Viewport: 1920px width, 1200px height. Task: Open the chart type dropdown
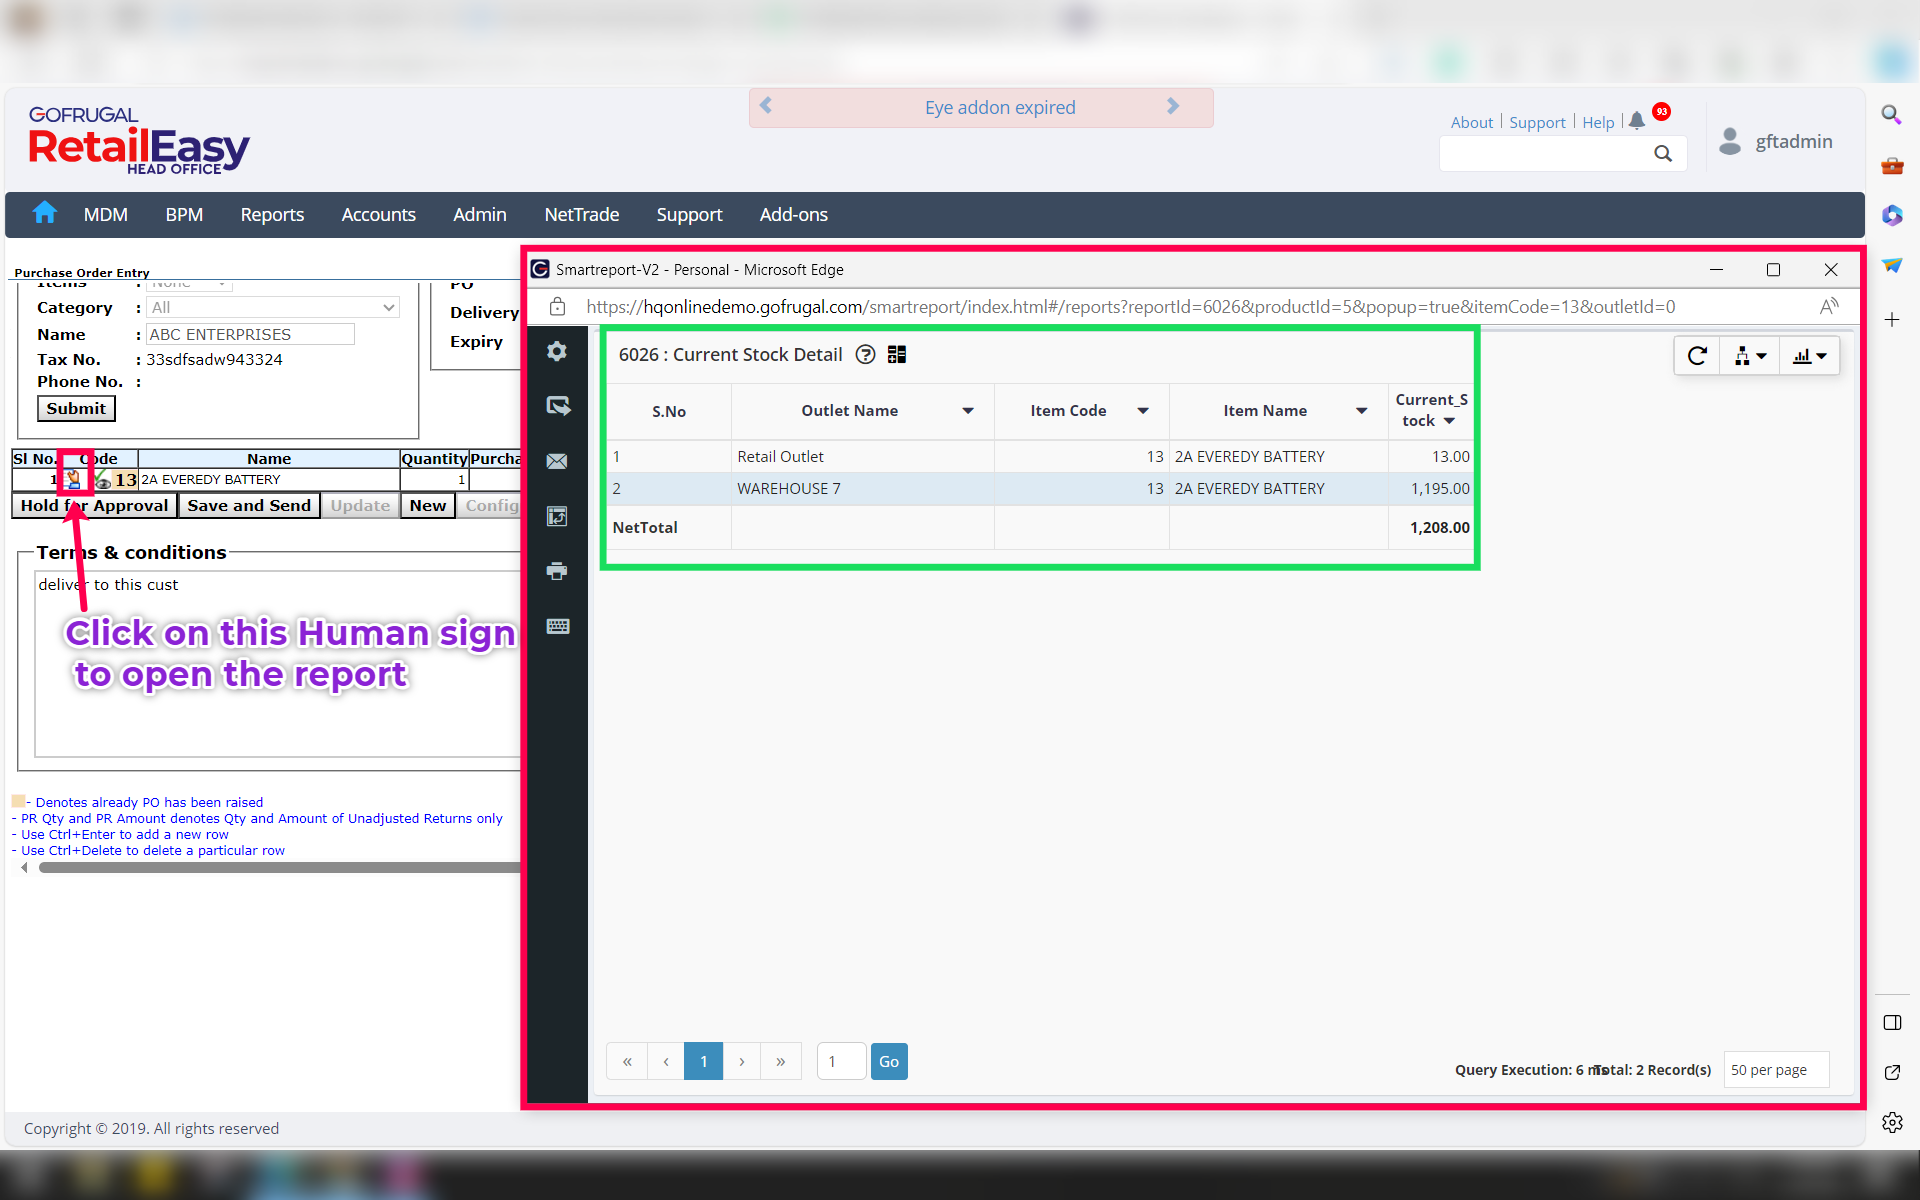(1809, 356)
